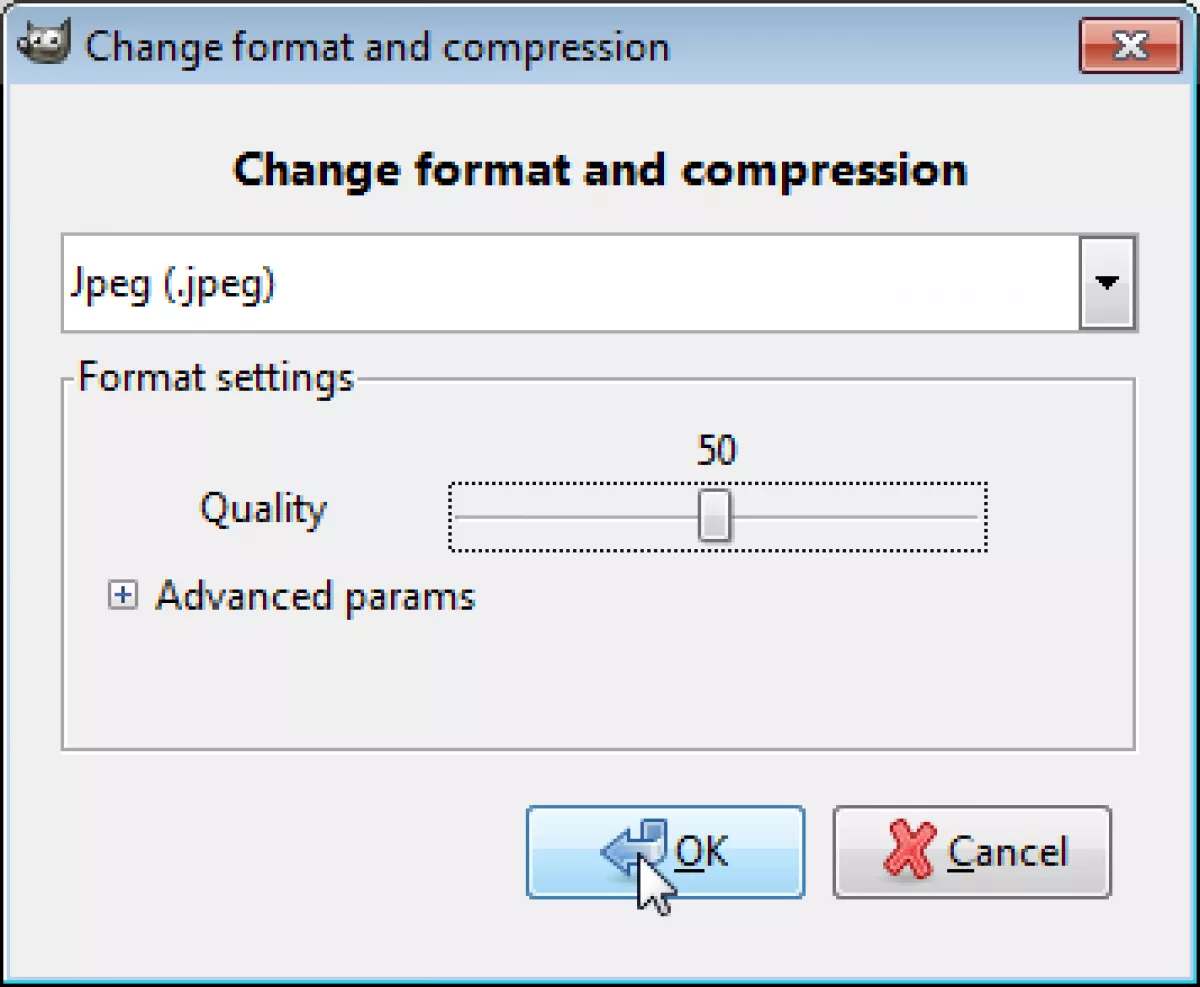Click the bold Change format and compression heading
Image resolution: width=1200 pixels, height=987 pixels.
pos(600,170)
